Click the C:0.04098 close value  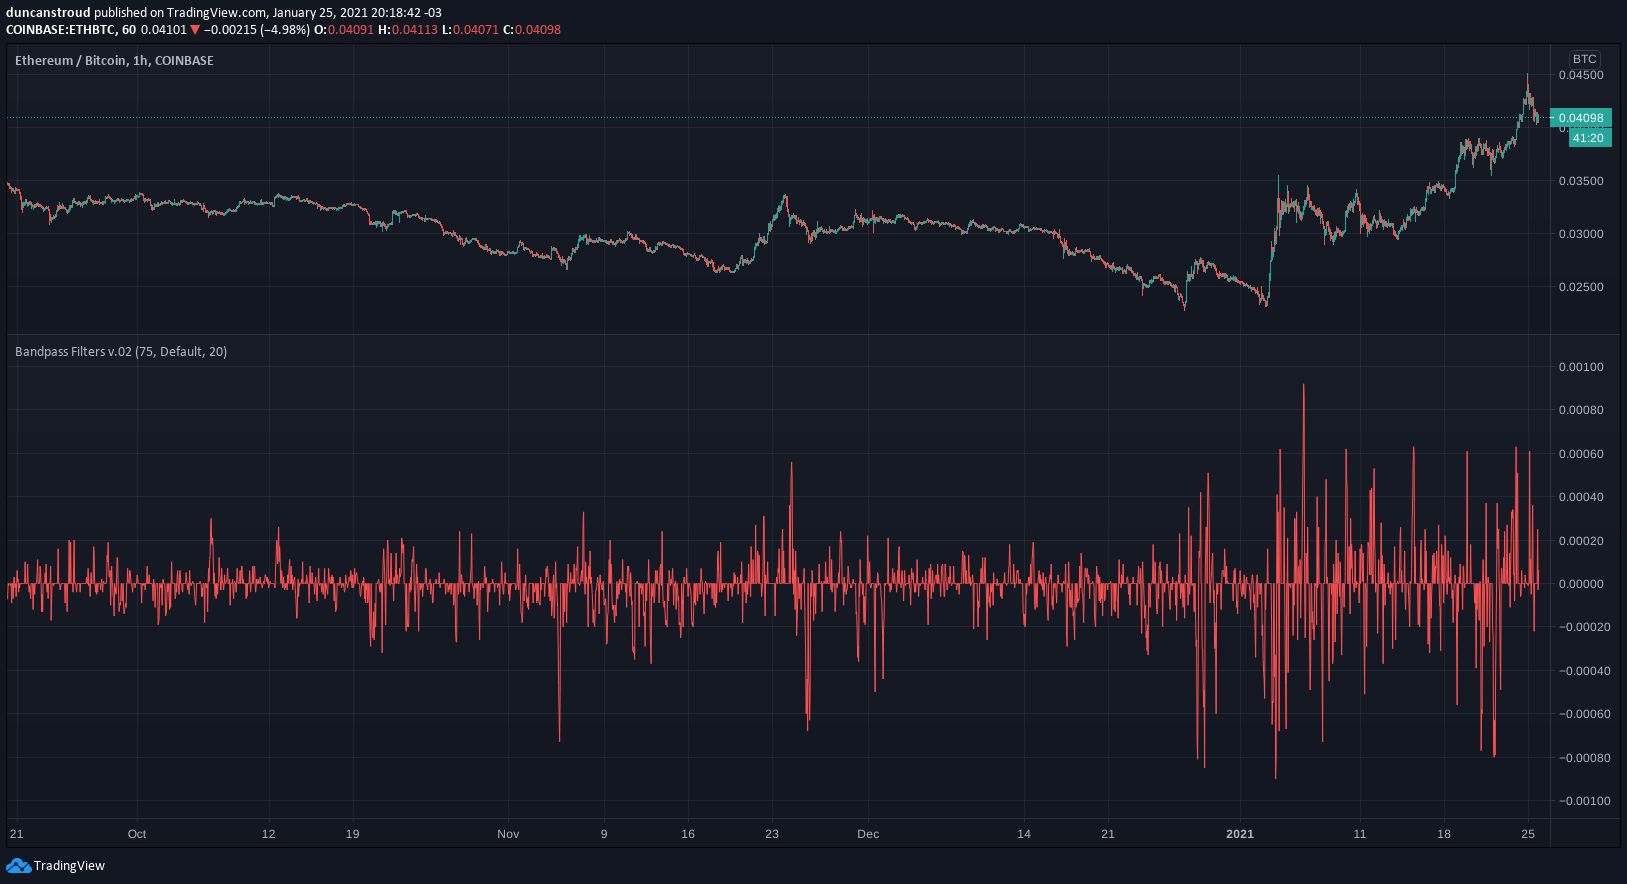click(x=532, y=30)
